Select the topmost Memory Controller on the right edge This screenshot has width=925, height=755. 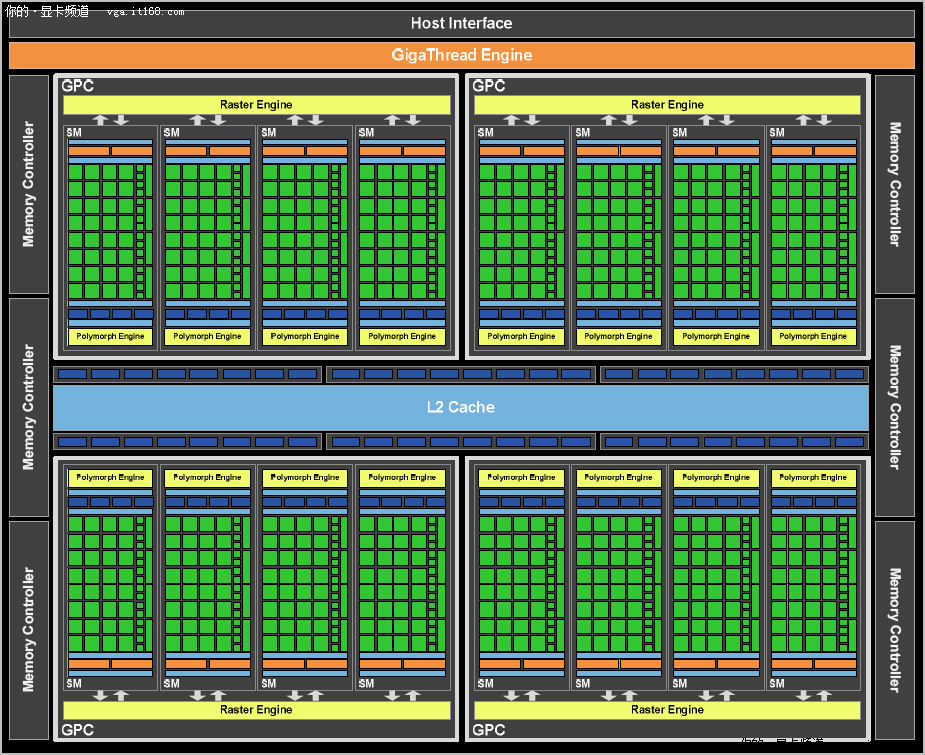coord(895,184)
